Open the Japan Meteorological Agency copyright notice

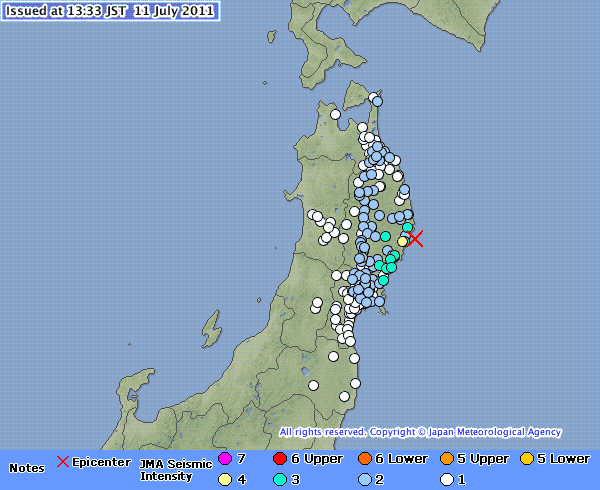420,432
